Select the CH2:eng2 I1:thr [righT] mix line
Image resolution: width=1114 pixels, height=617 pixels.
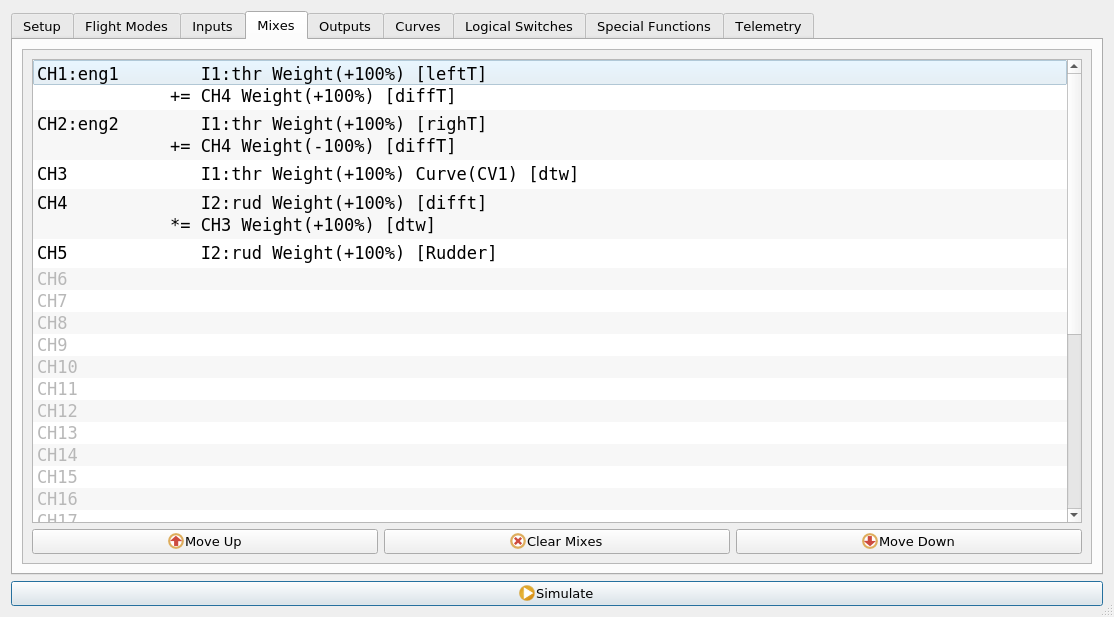[x=550, y=124]
